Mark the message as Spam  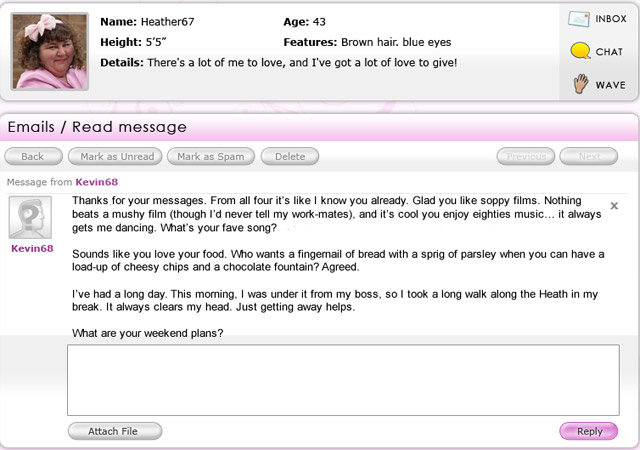click(x=210, y=156)
